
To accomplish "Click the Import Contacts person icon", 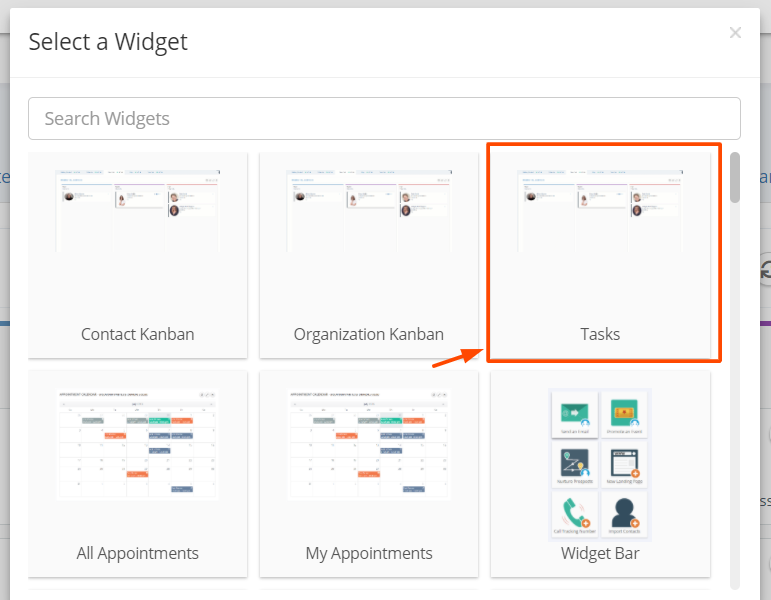I will coord(624,512).
